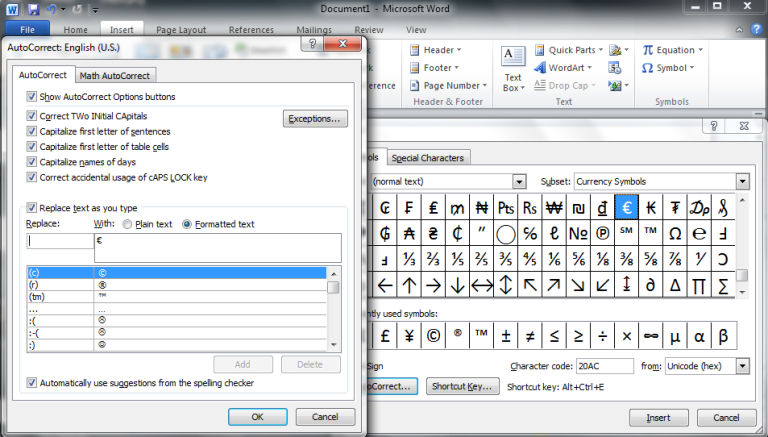
Task: Select the yen sign in recently used symbols
Action: click(409, 336)
